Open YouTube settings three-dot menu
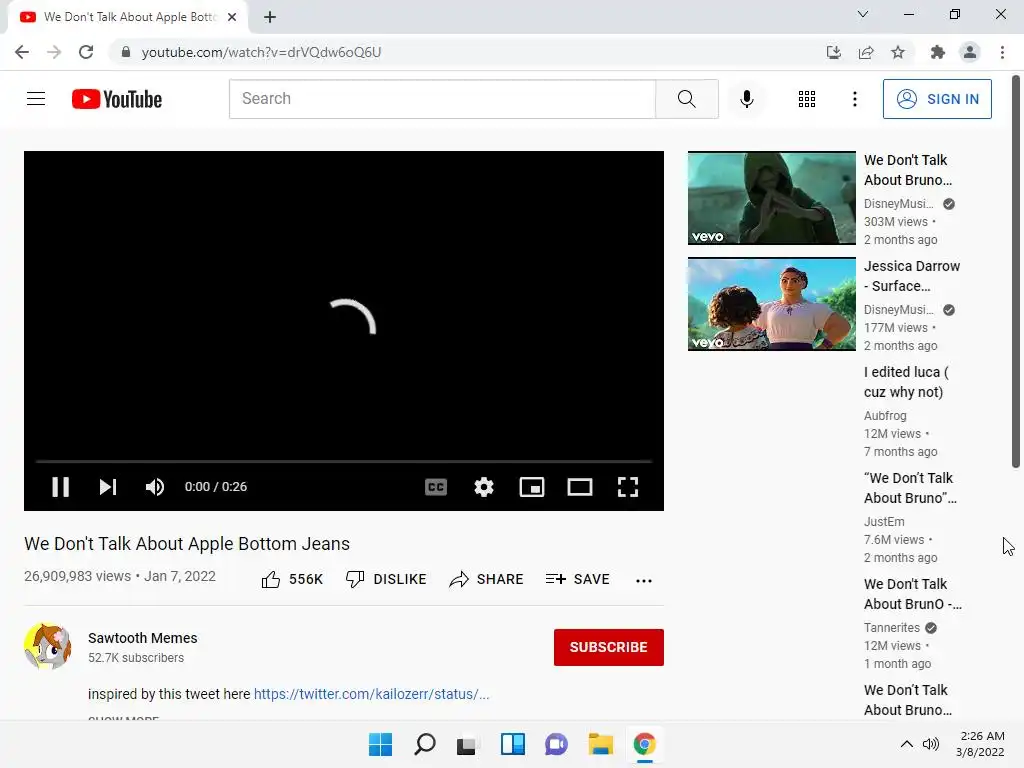Viewport: 1024px width, 768px height. 854,99
